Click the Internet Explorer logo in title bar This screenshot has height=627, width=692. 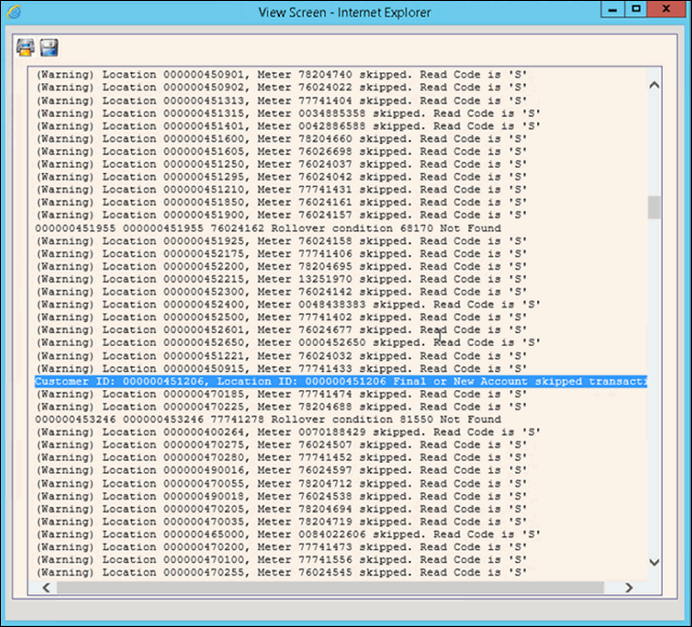coord(14,12)
